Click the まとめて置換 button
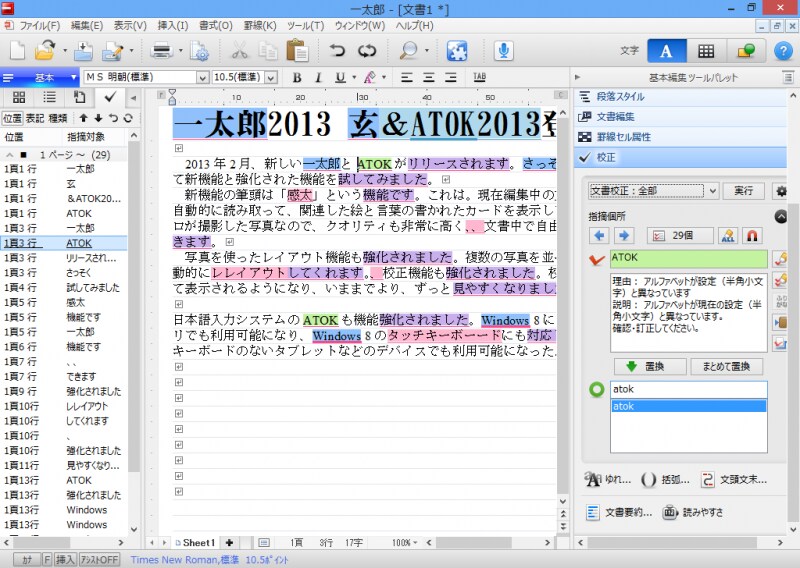 [726, 366]
